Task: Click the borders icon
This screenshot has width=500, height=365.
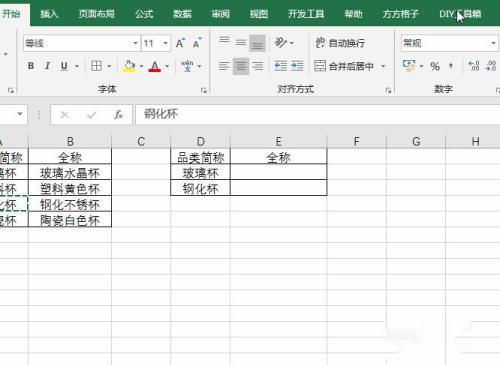Action: click(96, 66)
